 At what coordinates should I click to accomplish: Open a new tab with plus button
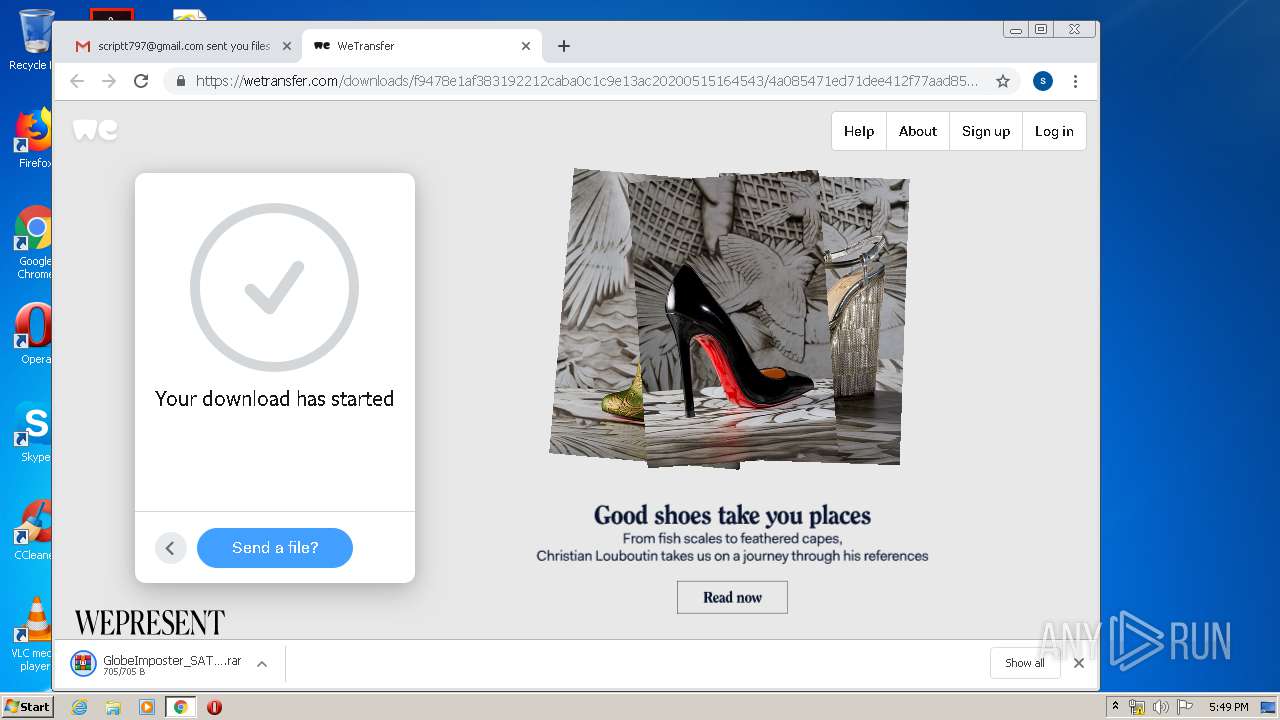coord(564,46)
